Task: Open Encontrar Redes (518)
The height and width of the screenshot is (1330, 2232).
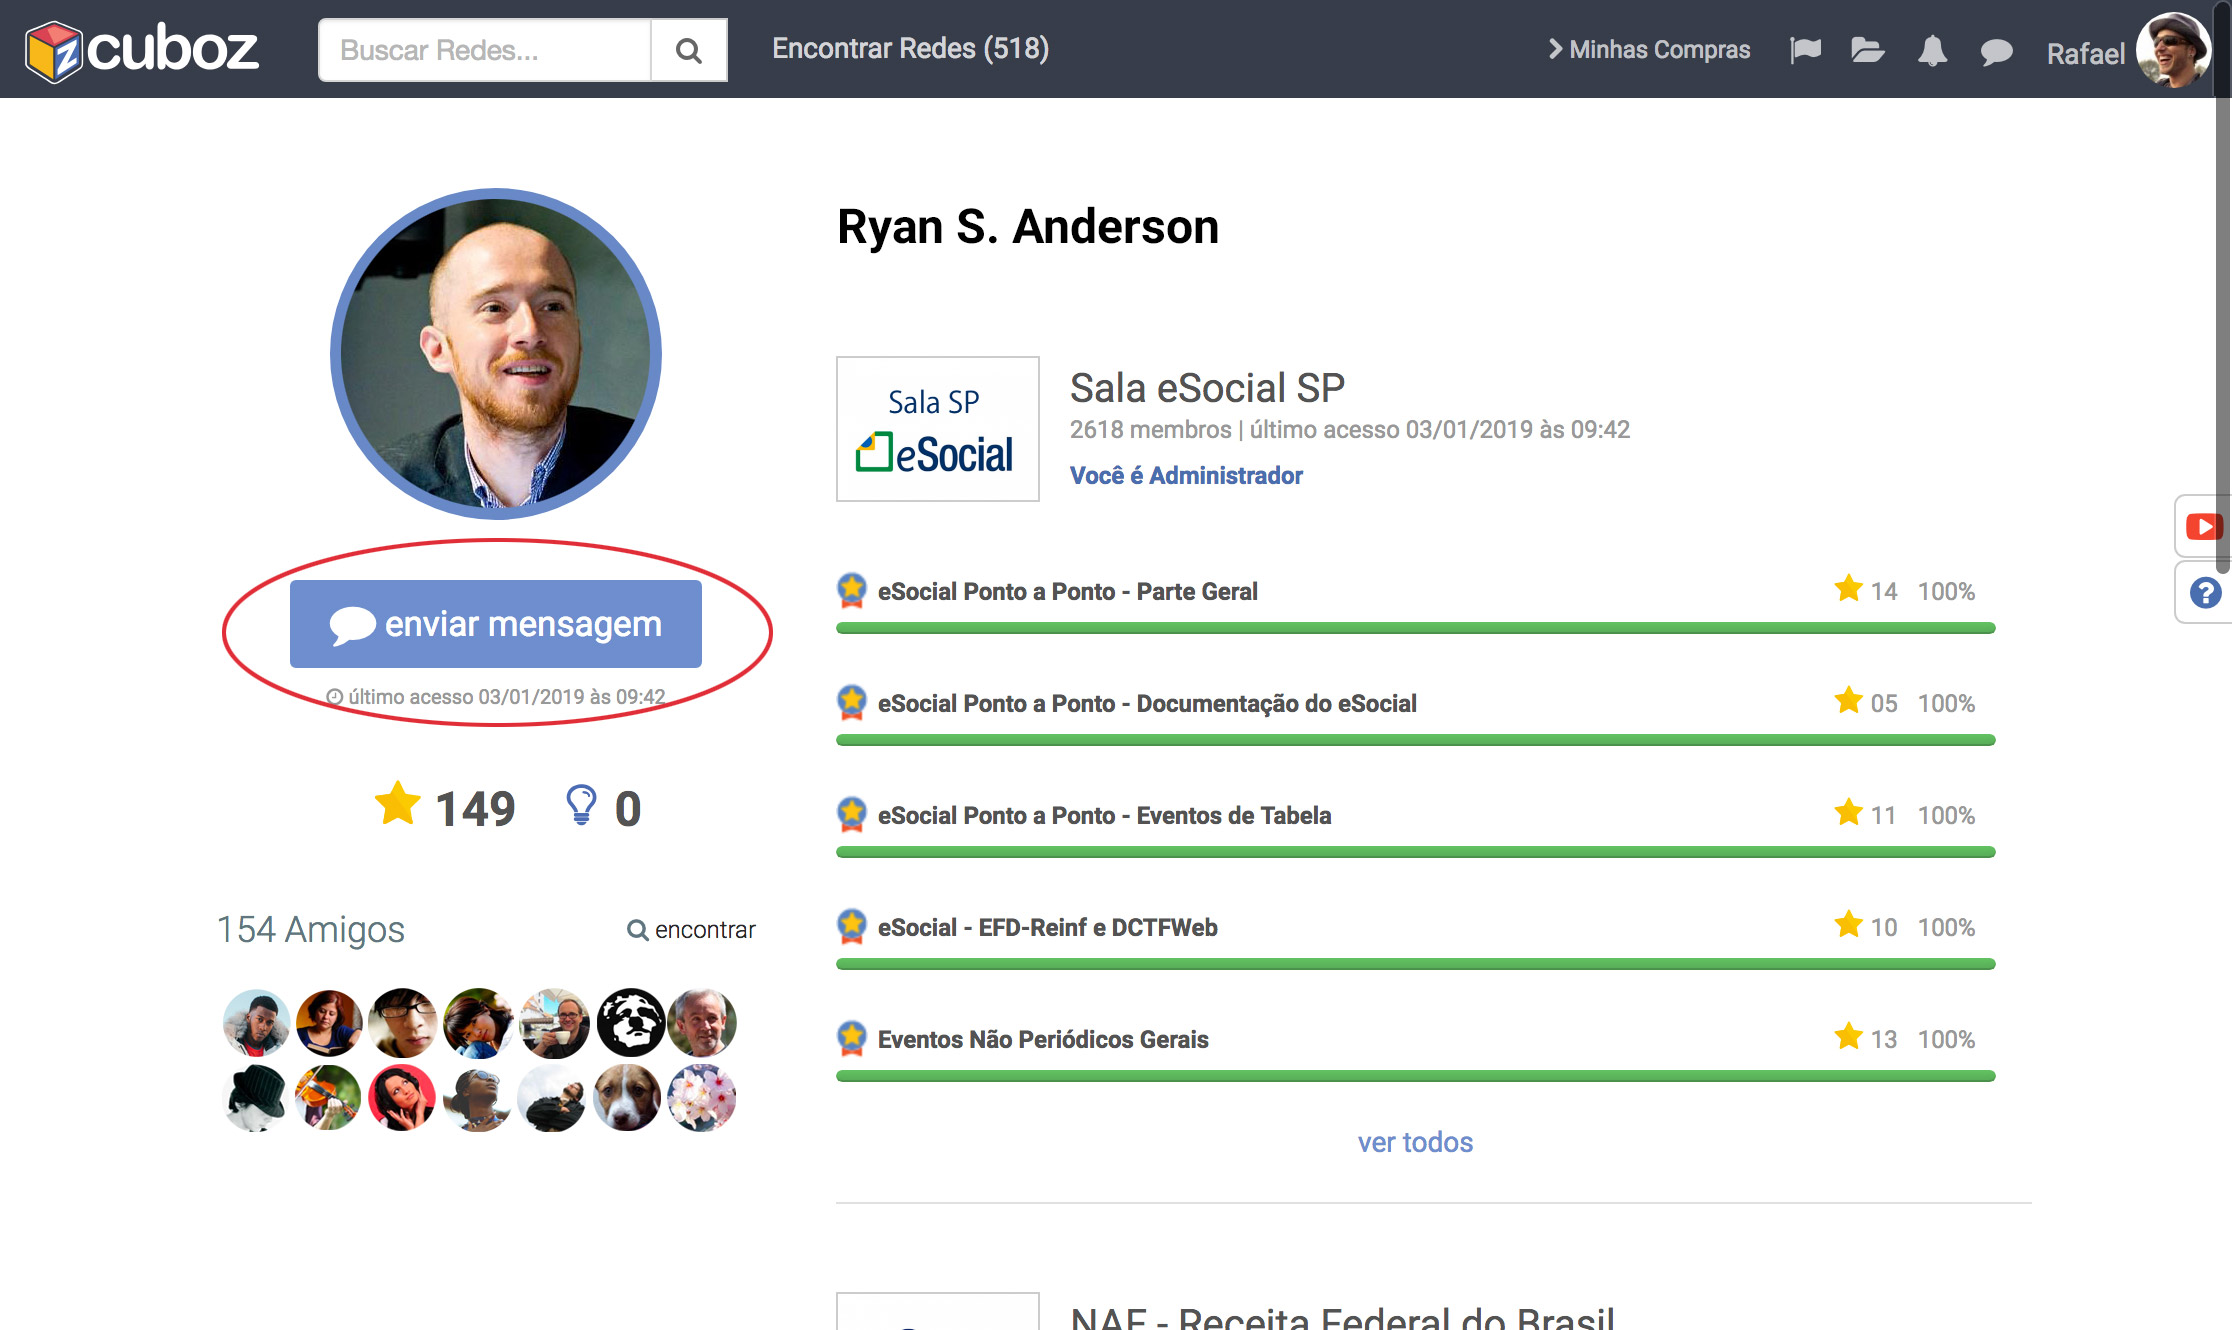Action: coord(910,48)
